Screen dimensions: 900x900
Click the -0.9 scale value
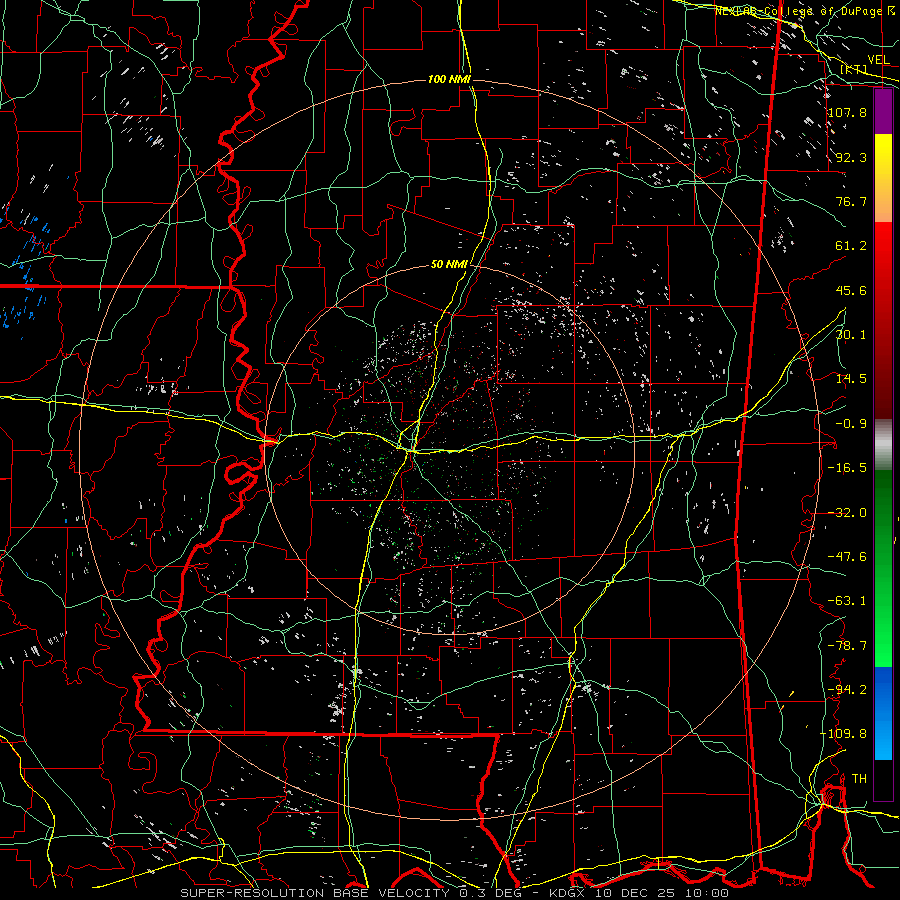point(851,424)
